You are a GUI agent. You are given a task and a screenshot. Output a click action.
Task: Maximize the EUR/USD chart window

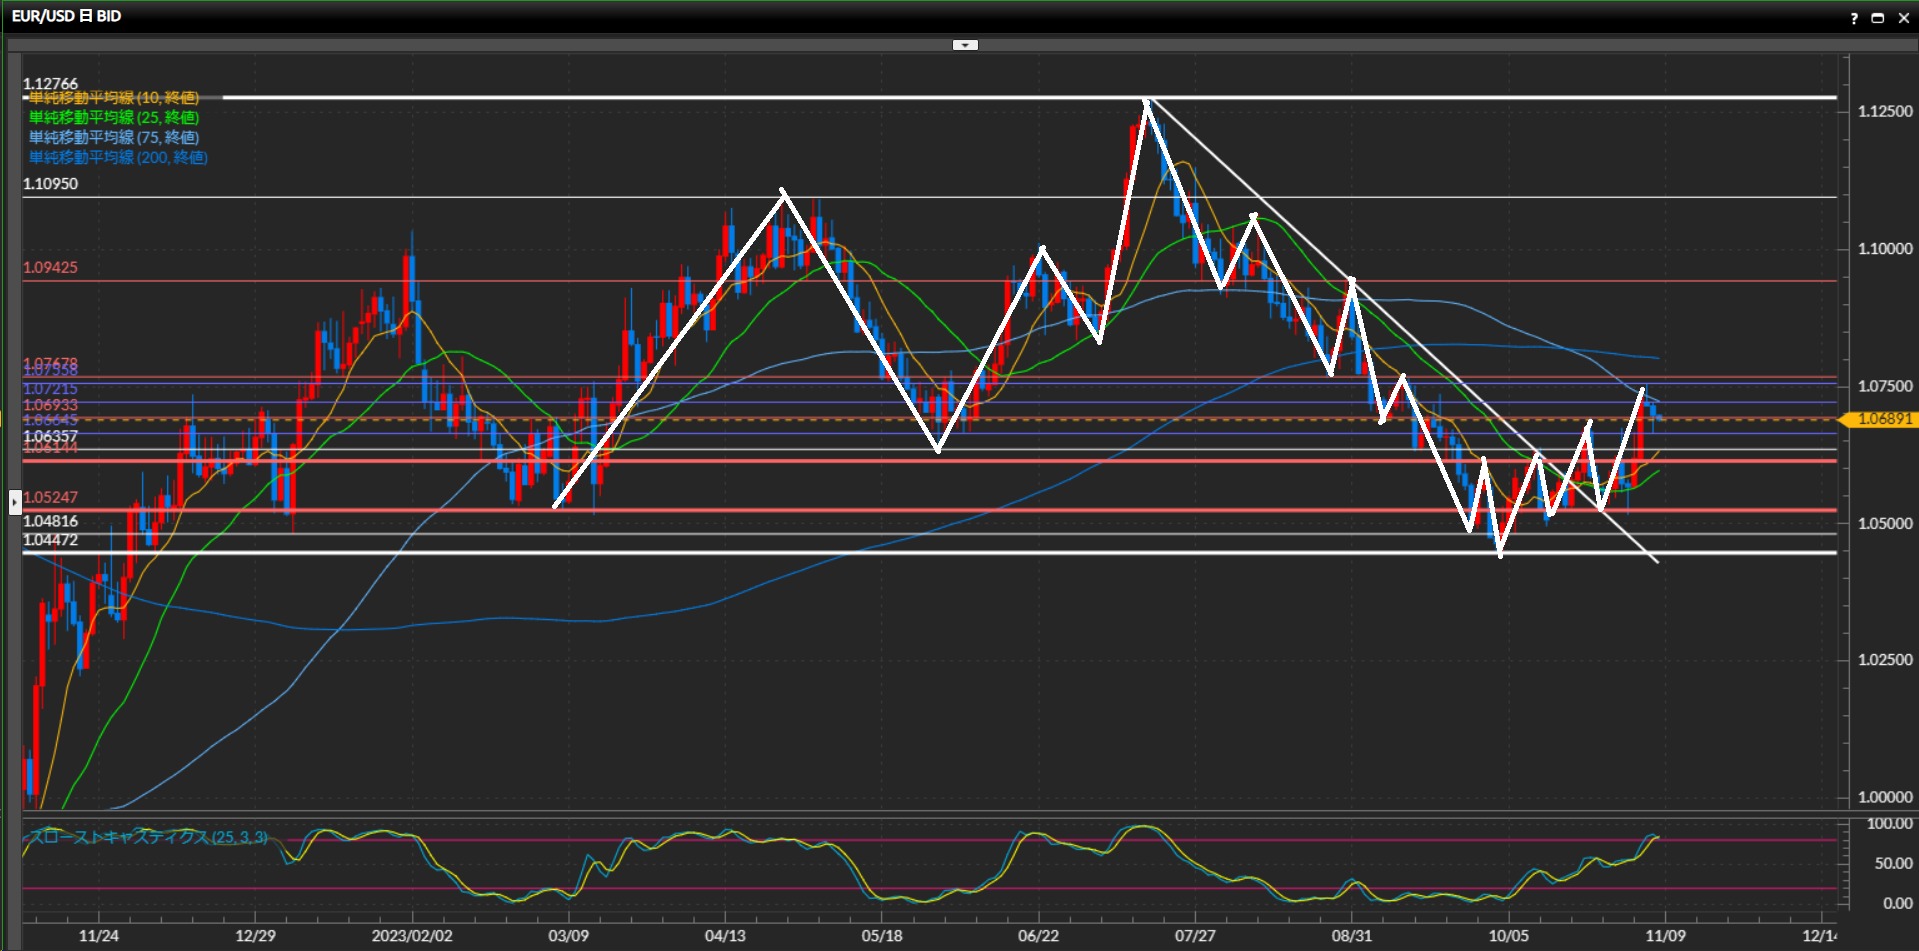(x=1877, y=18)
